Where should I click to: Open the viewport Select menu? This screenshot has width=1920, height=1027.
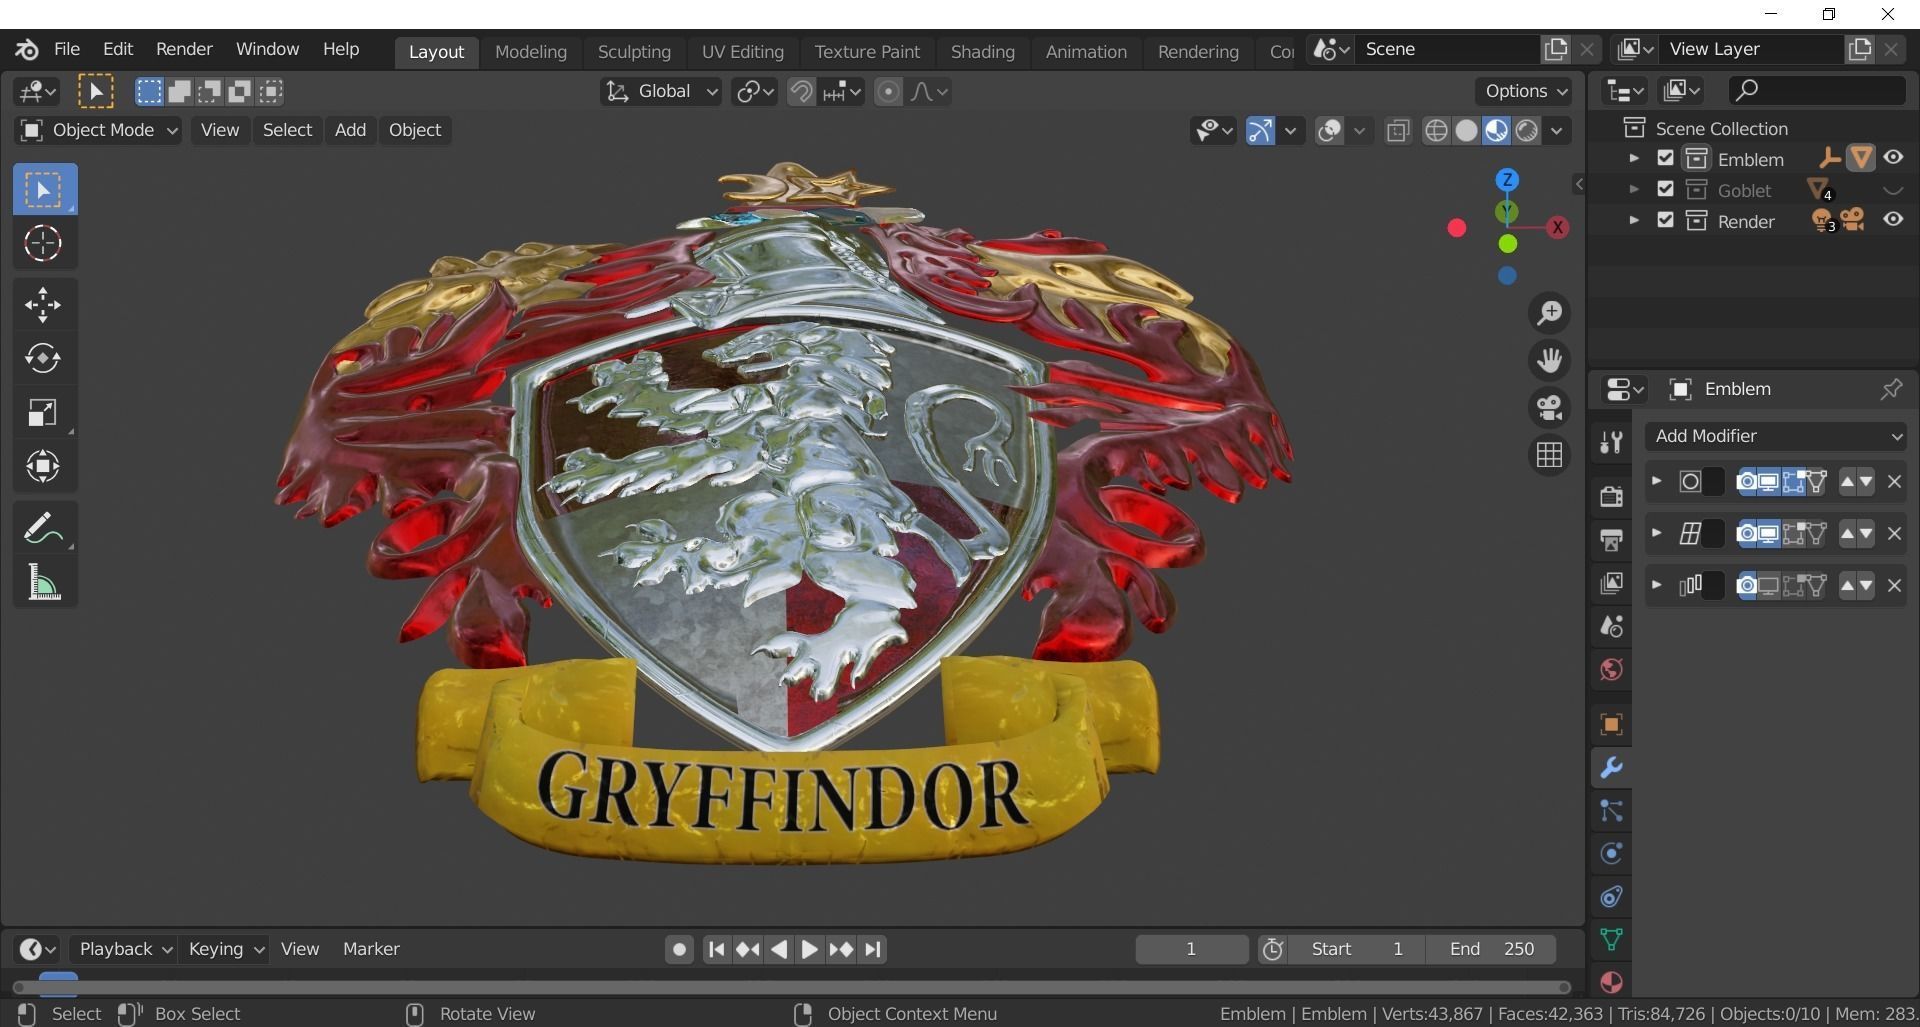click(x=287, y=130)
